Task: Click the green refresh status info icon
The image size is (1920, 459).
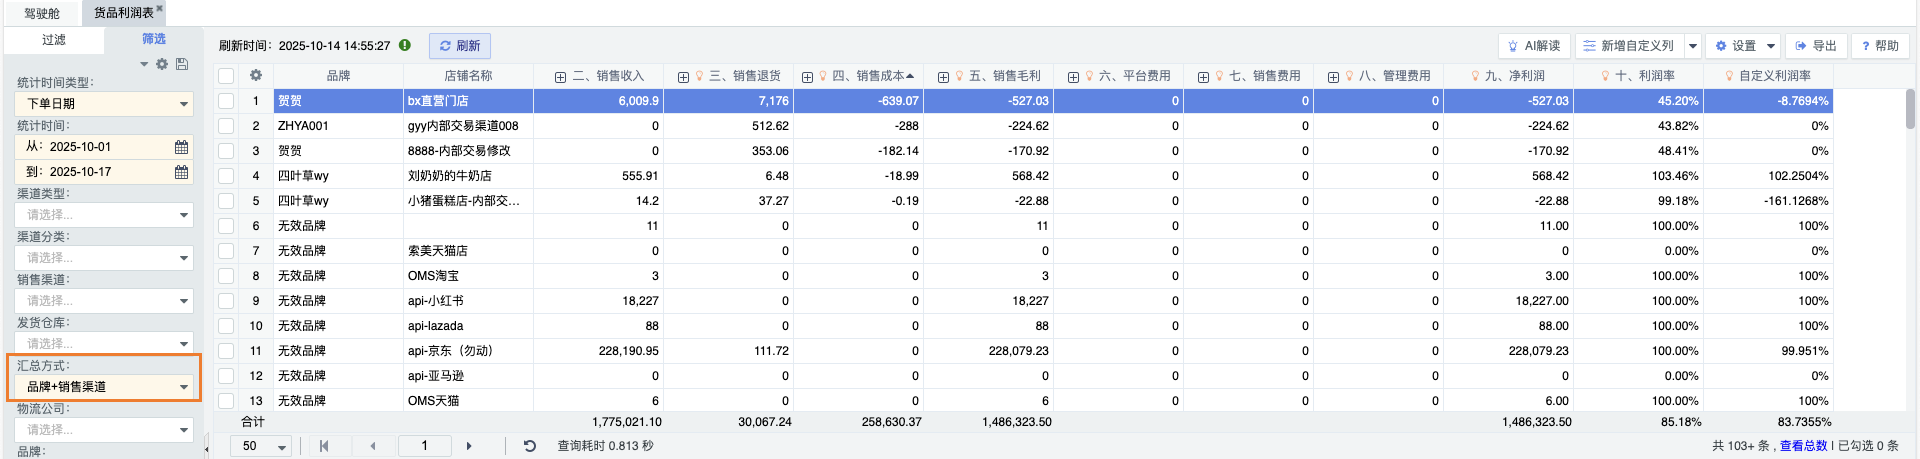Action: [405, 45]
